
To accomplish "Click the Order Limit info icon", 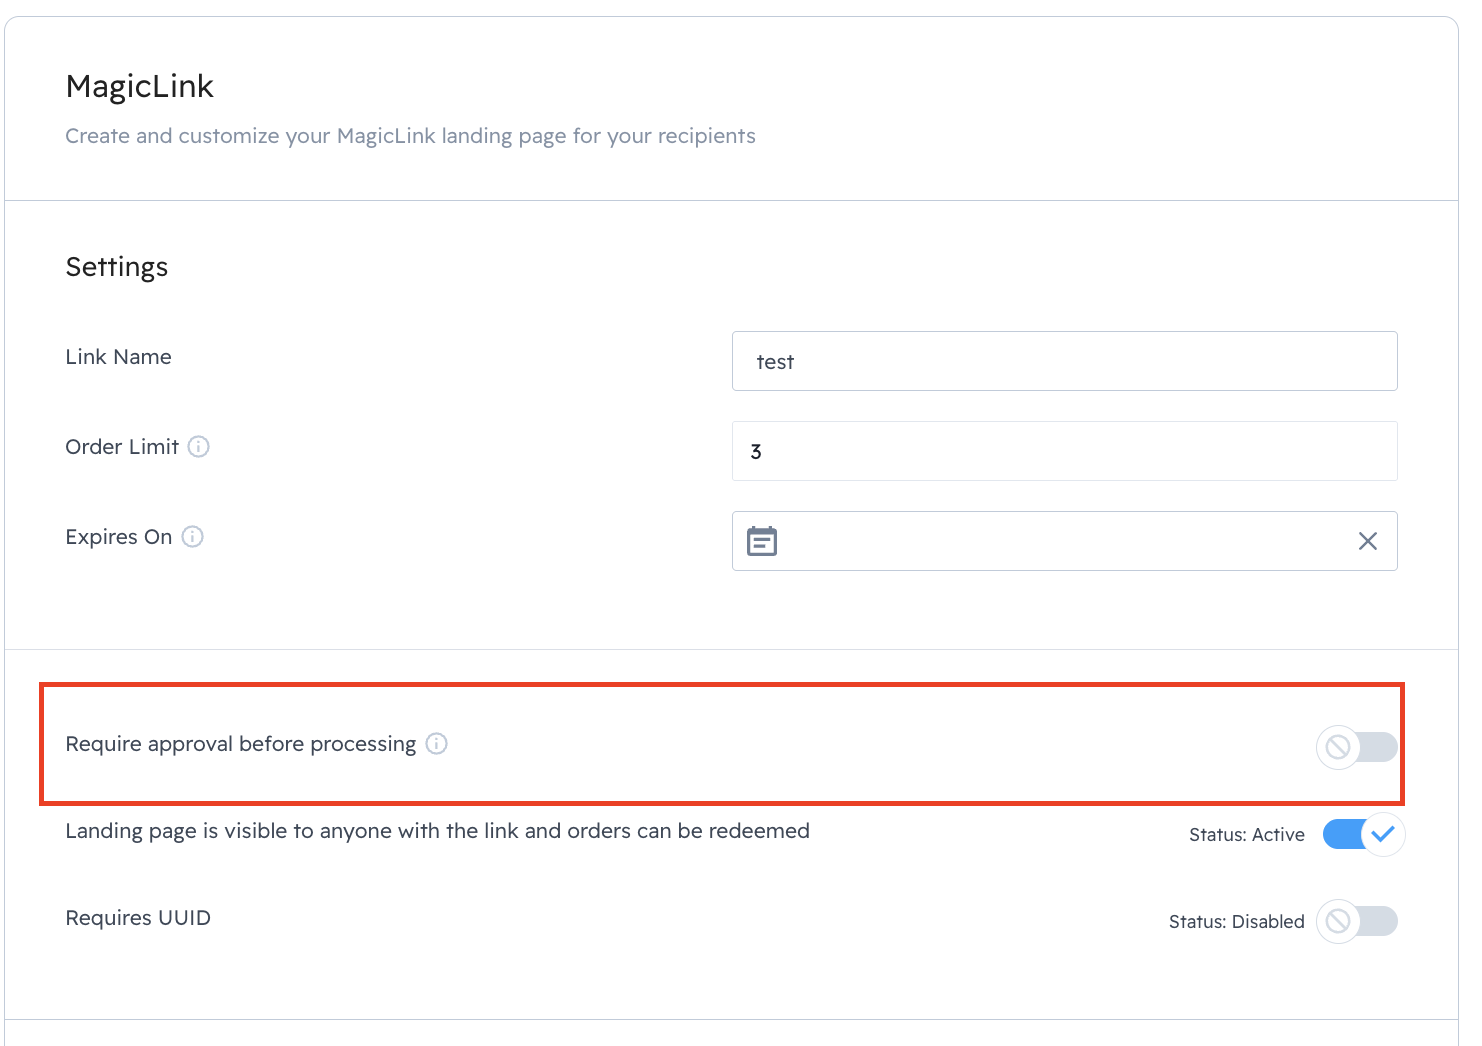I will [x=199, y=447].
